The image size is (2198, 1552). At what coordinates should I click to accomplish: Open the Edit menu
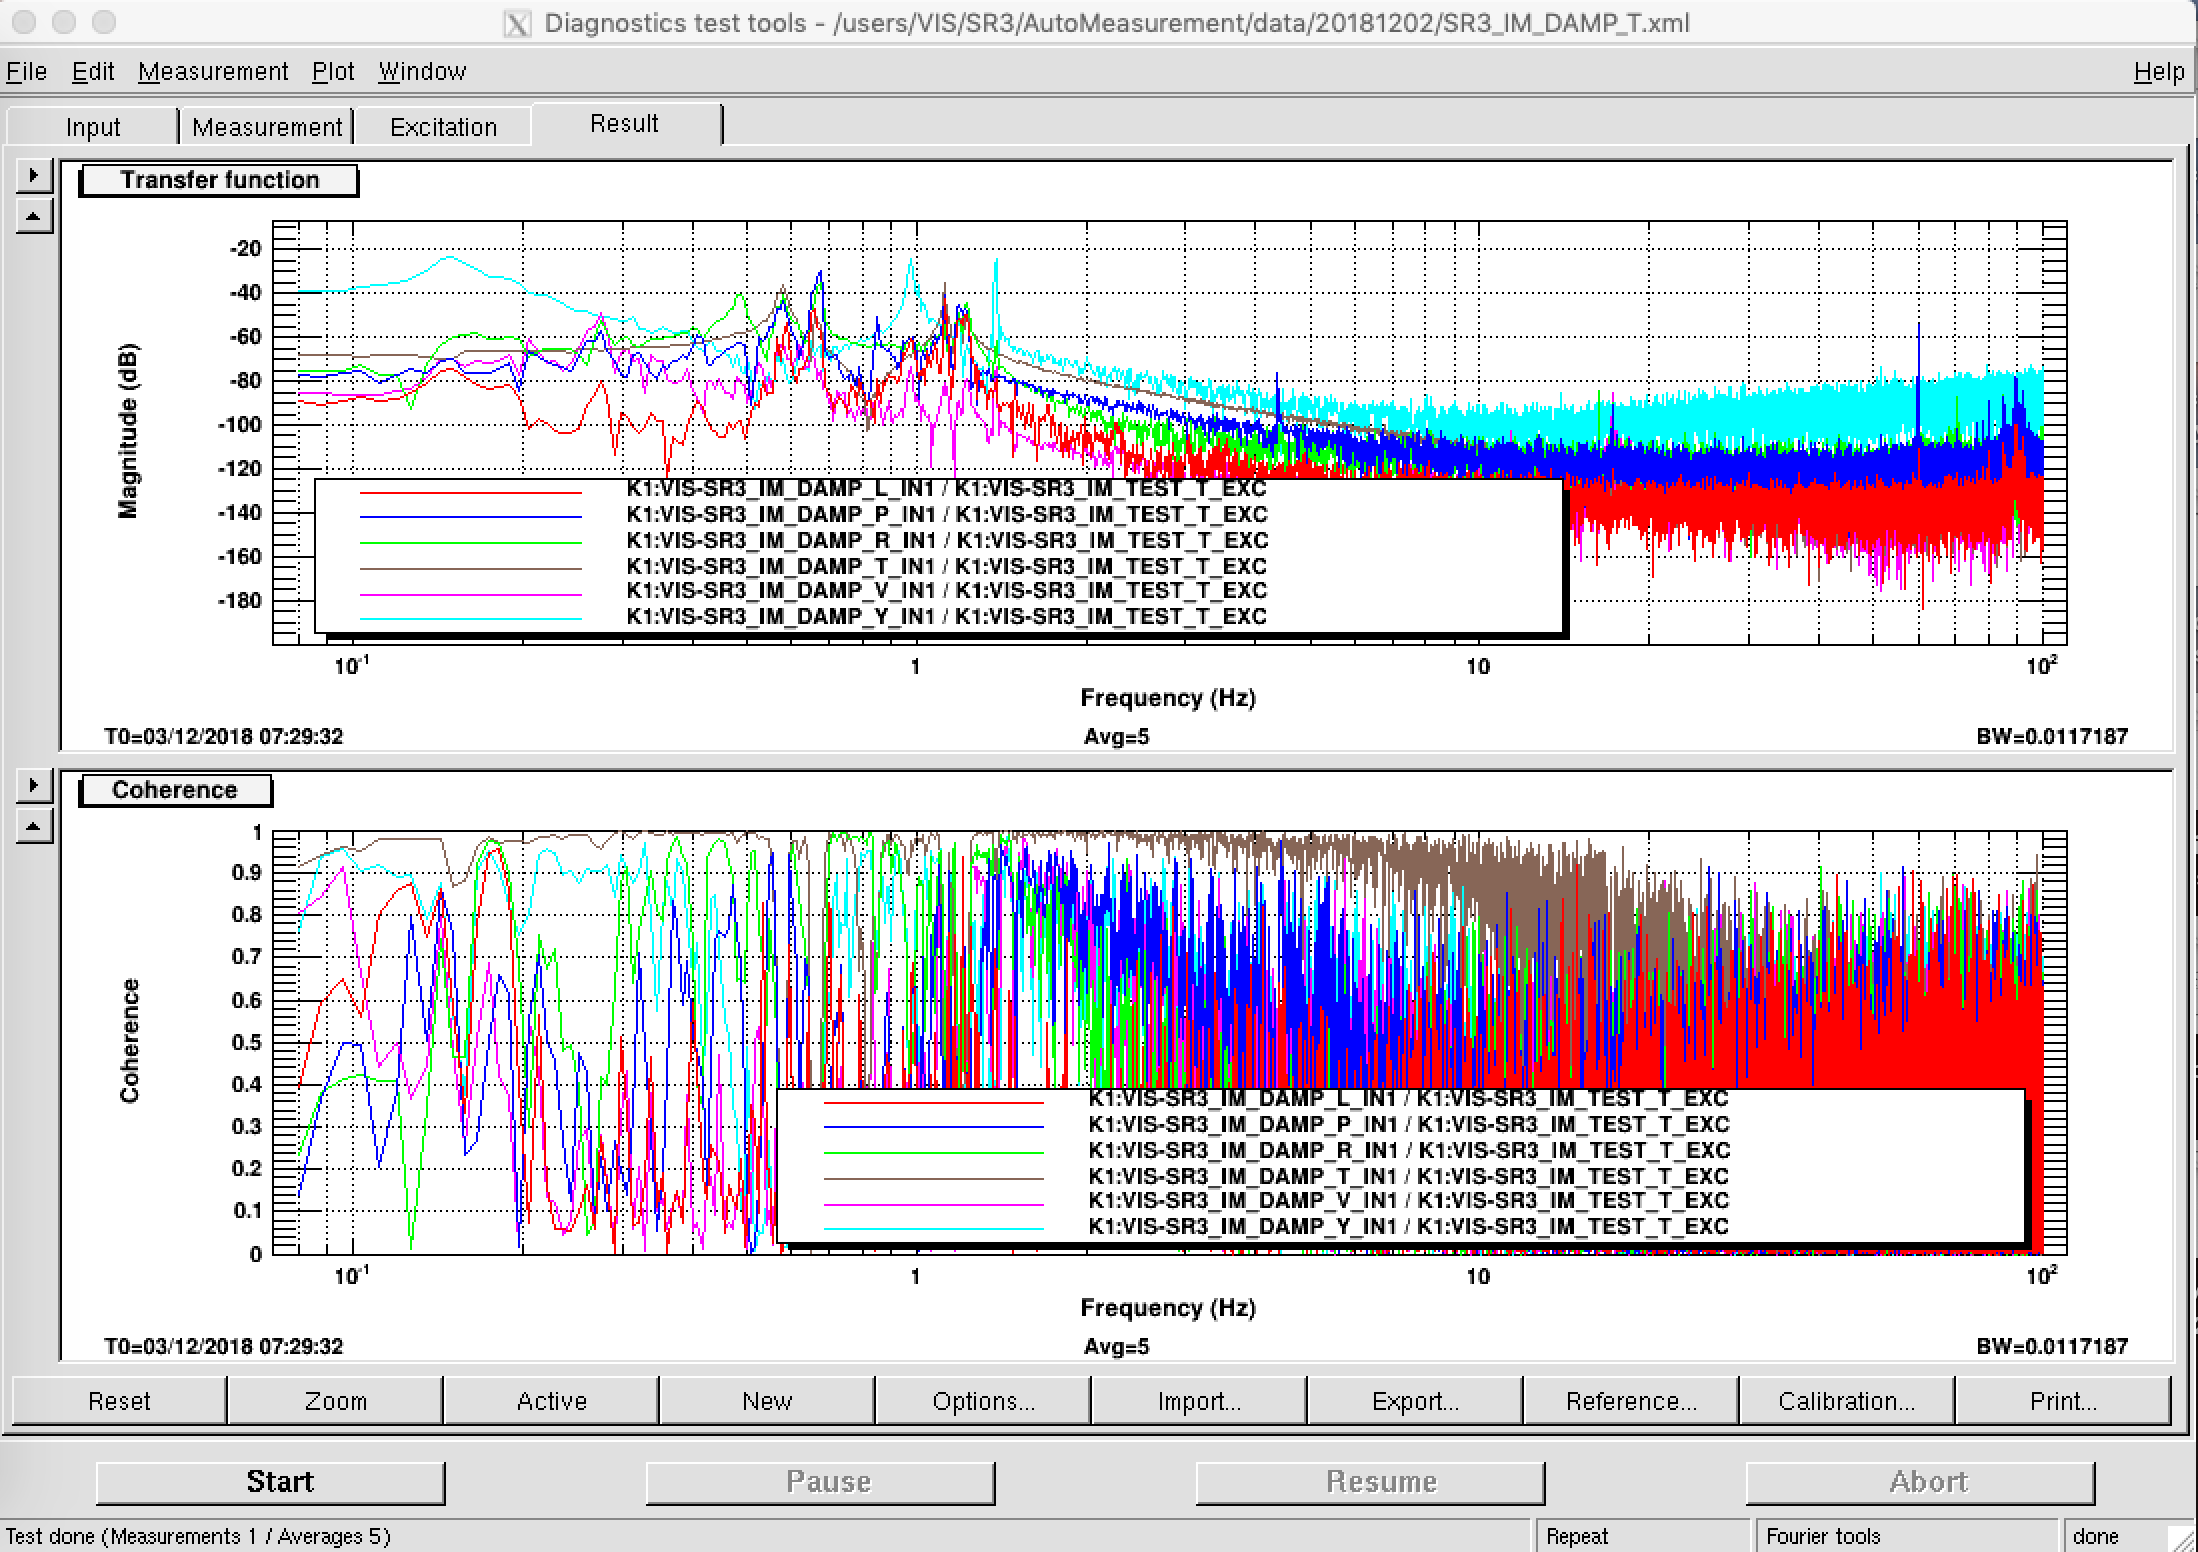click(x=93, y=72)
